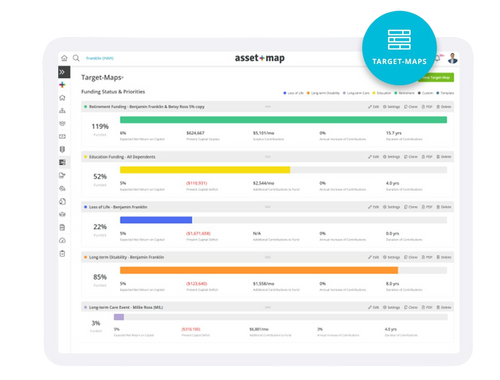The image size is (500, 380).
Task: Select the 'Education Funding - All Dependents' title
Action: (122, 157)
